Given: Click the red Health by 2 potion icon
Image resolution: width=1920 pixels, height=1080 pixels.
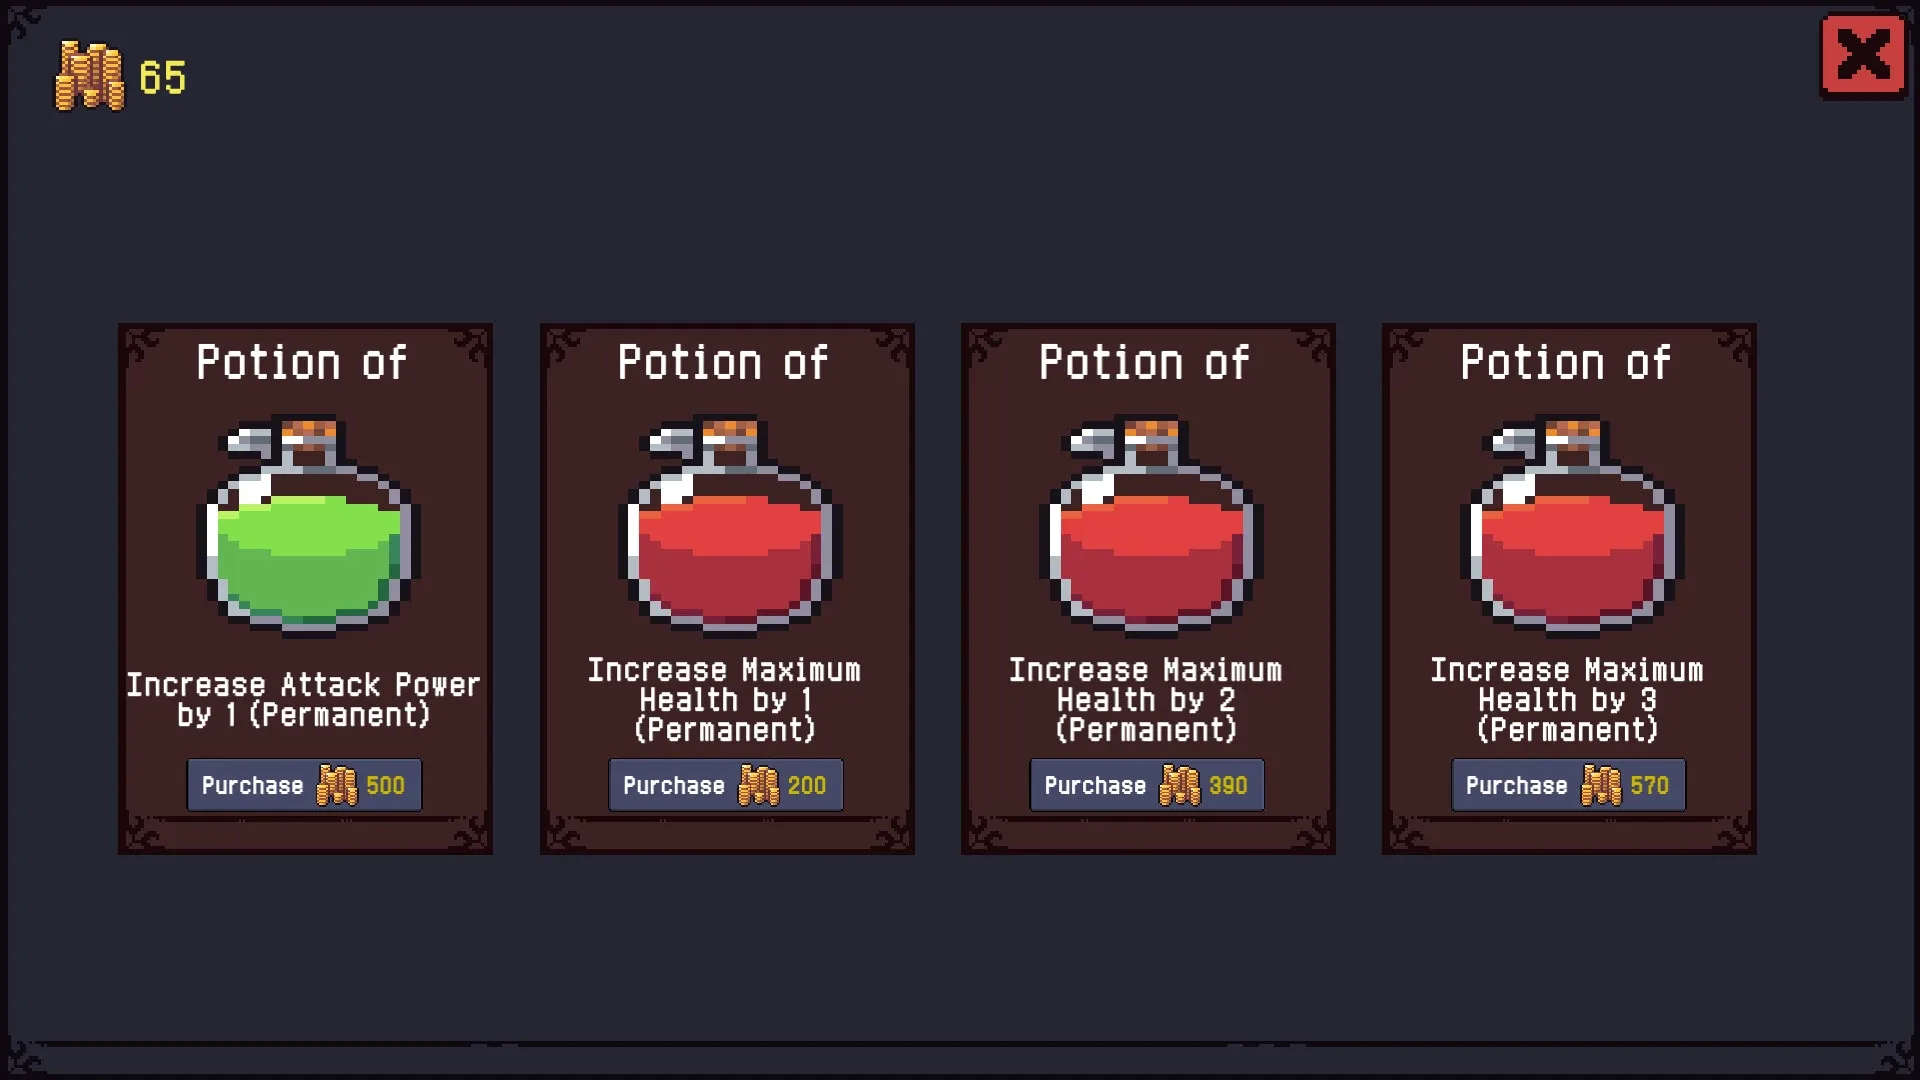Looking at the screenshot, I should (1151, 526).
